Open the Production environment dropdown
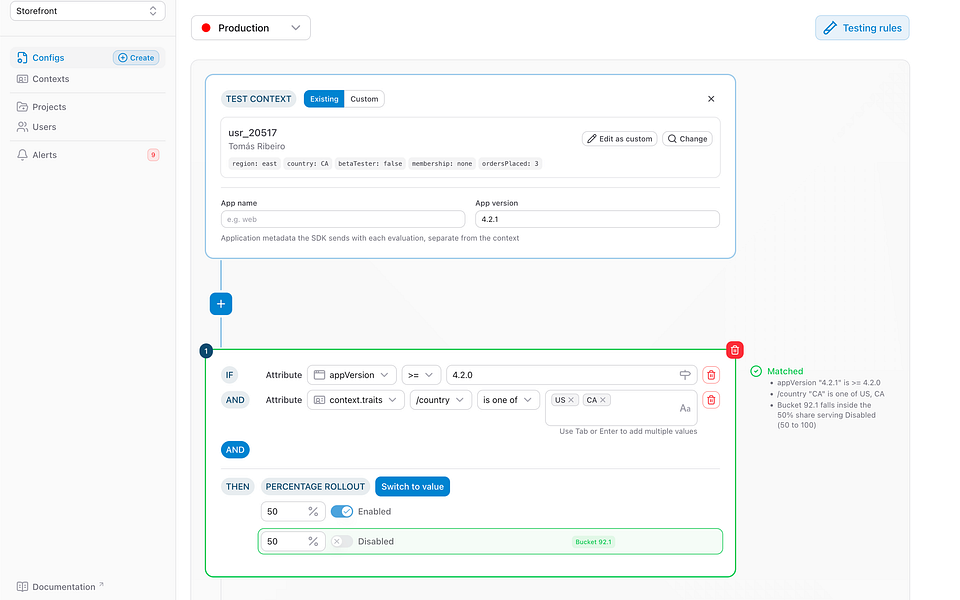This screenshot has height=600, width=960. [x=250, y=28]
